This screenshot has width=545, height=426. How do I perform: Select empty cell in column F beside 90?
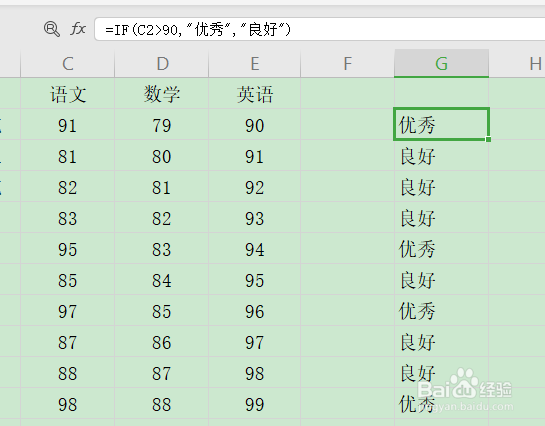pyautogui.click(x=347, y=124)
